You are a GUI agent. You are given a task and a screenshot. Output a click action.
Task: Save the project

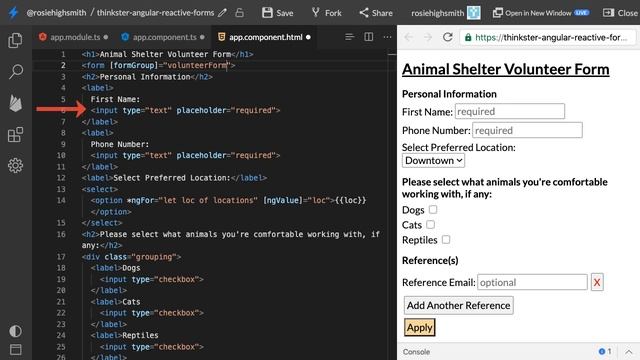click(x=278, y=13)
